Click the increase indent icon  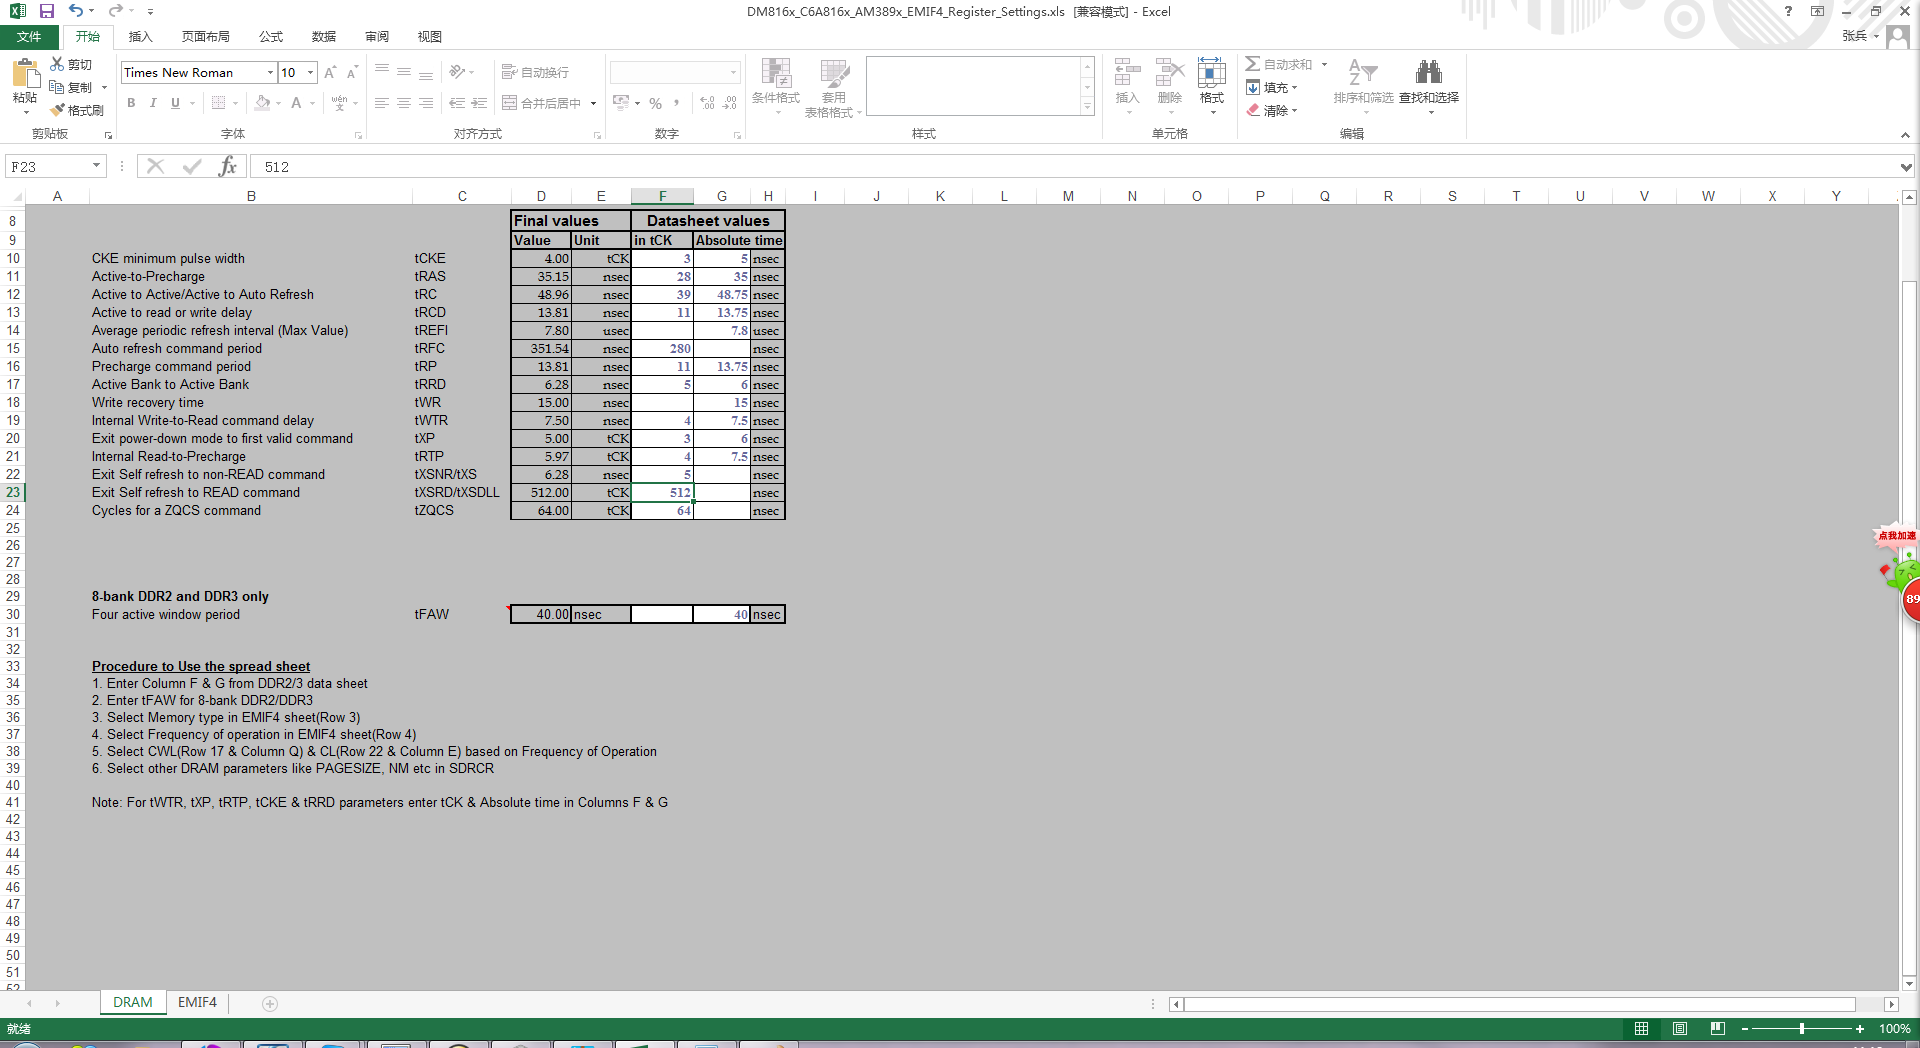click(479, 103)
